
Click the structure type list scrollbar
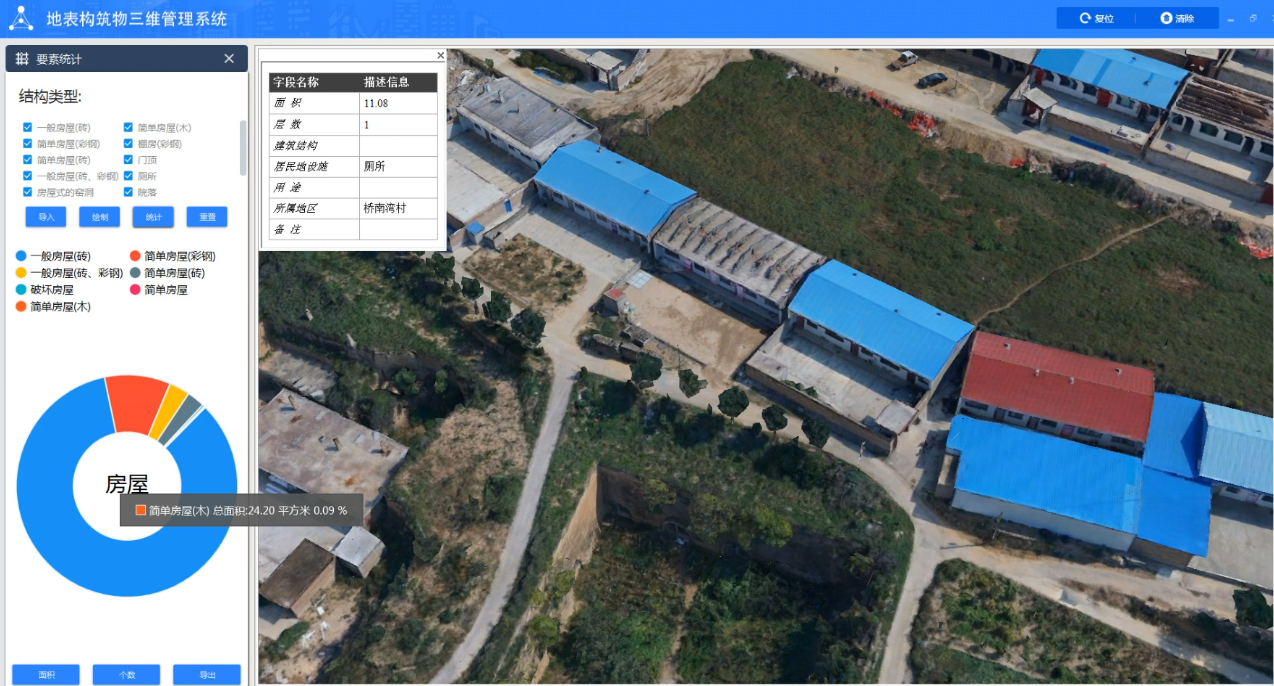[x=242, y=148]
